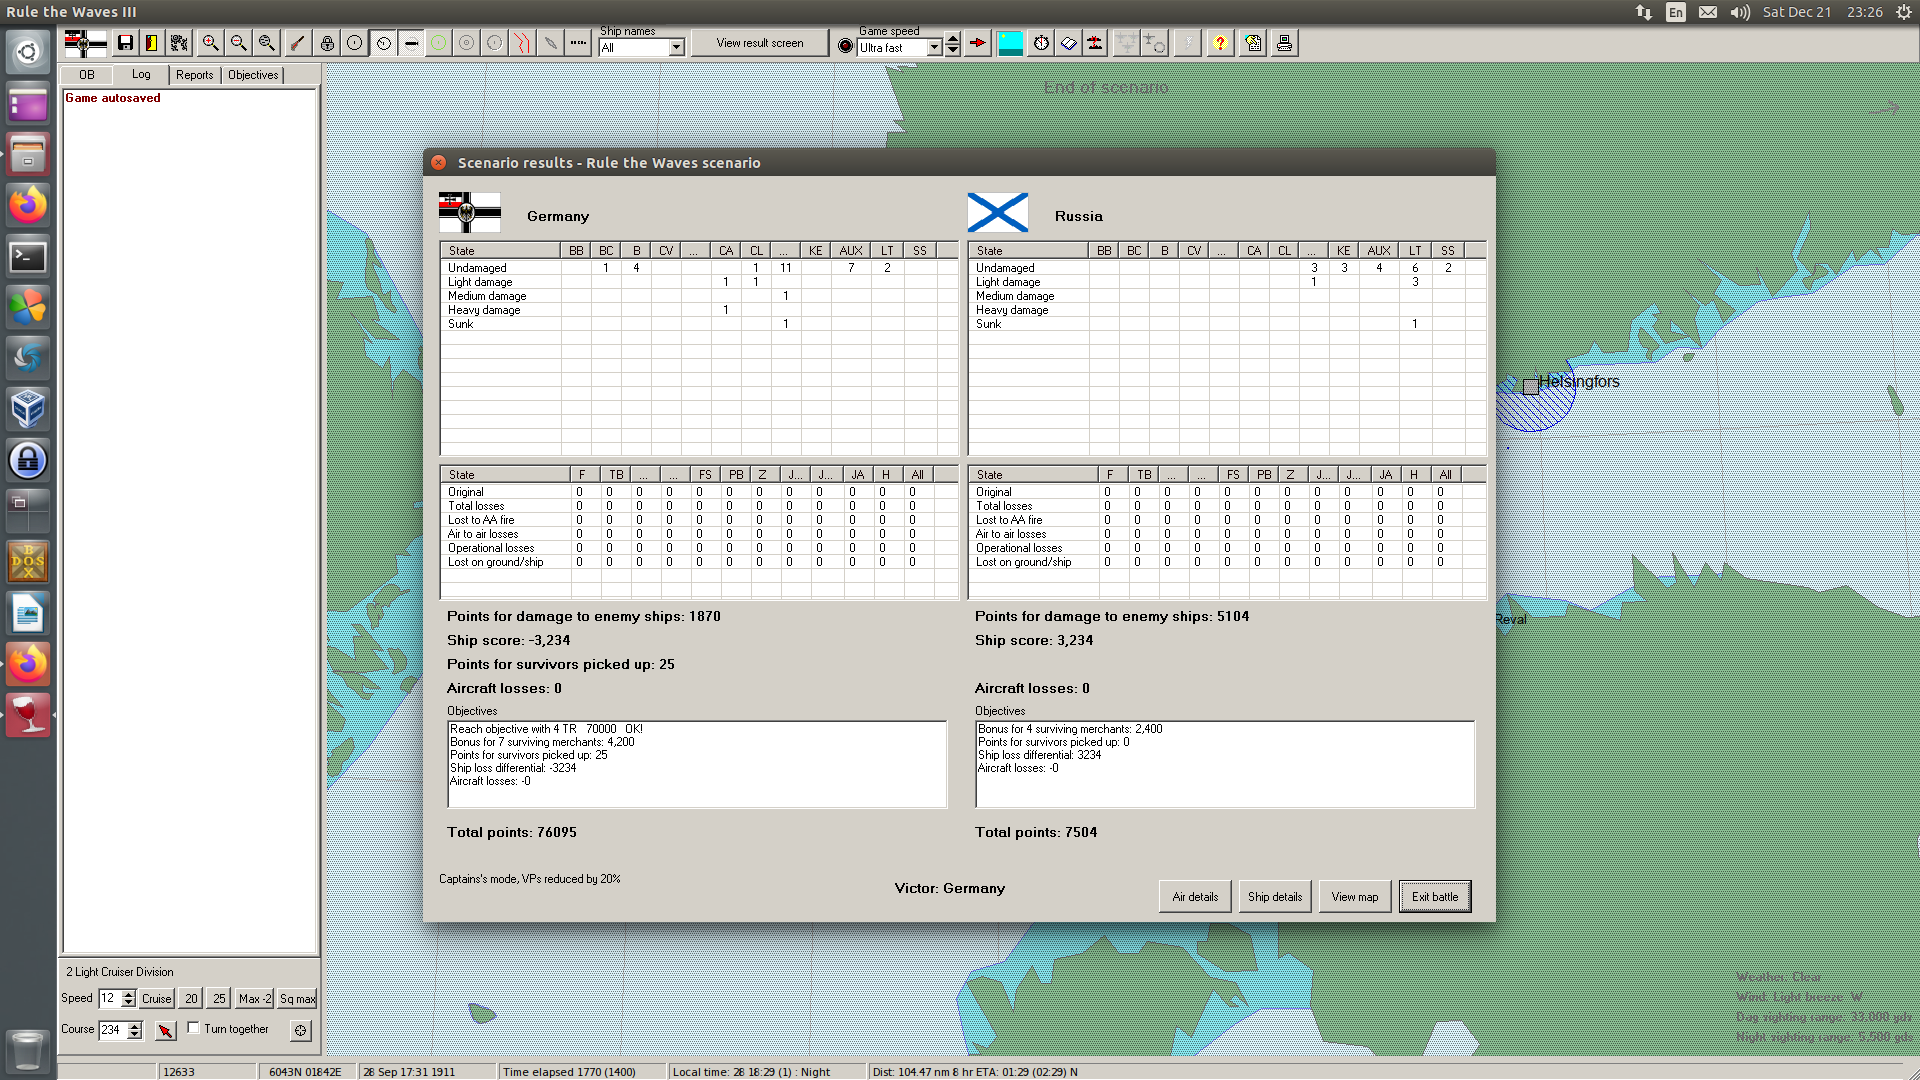The width and height of the screenshot is (1920, 1080).
Task: Click the Helsingfors port marker on map
Action: click(1530, 387)
